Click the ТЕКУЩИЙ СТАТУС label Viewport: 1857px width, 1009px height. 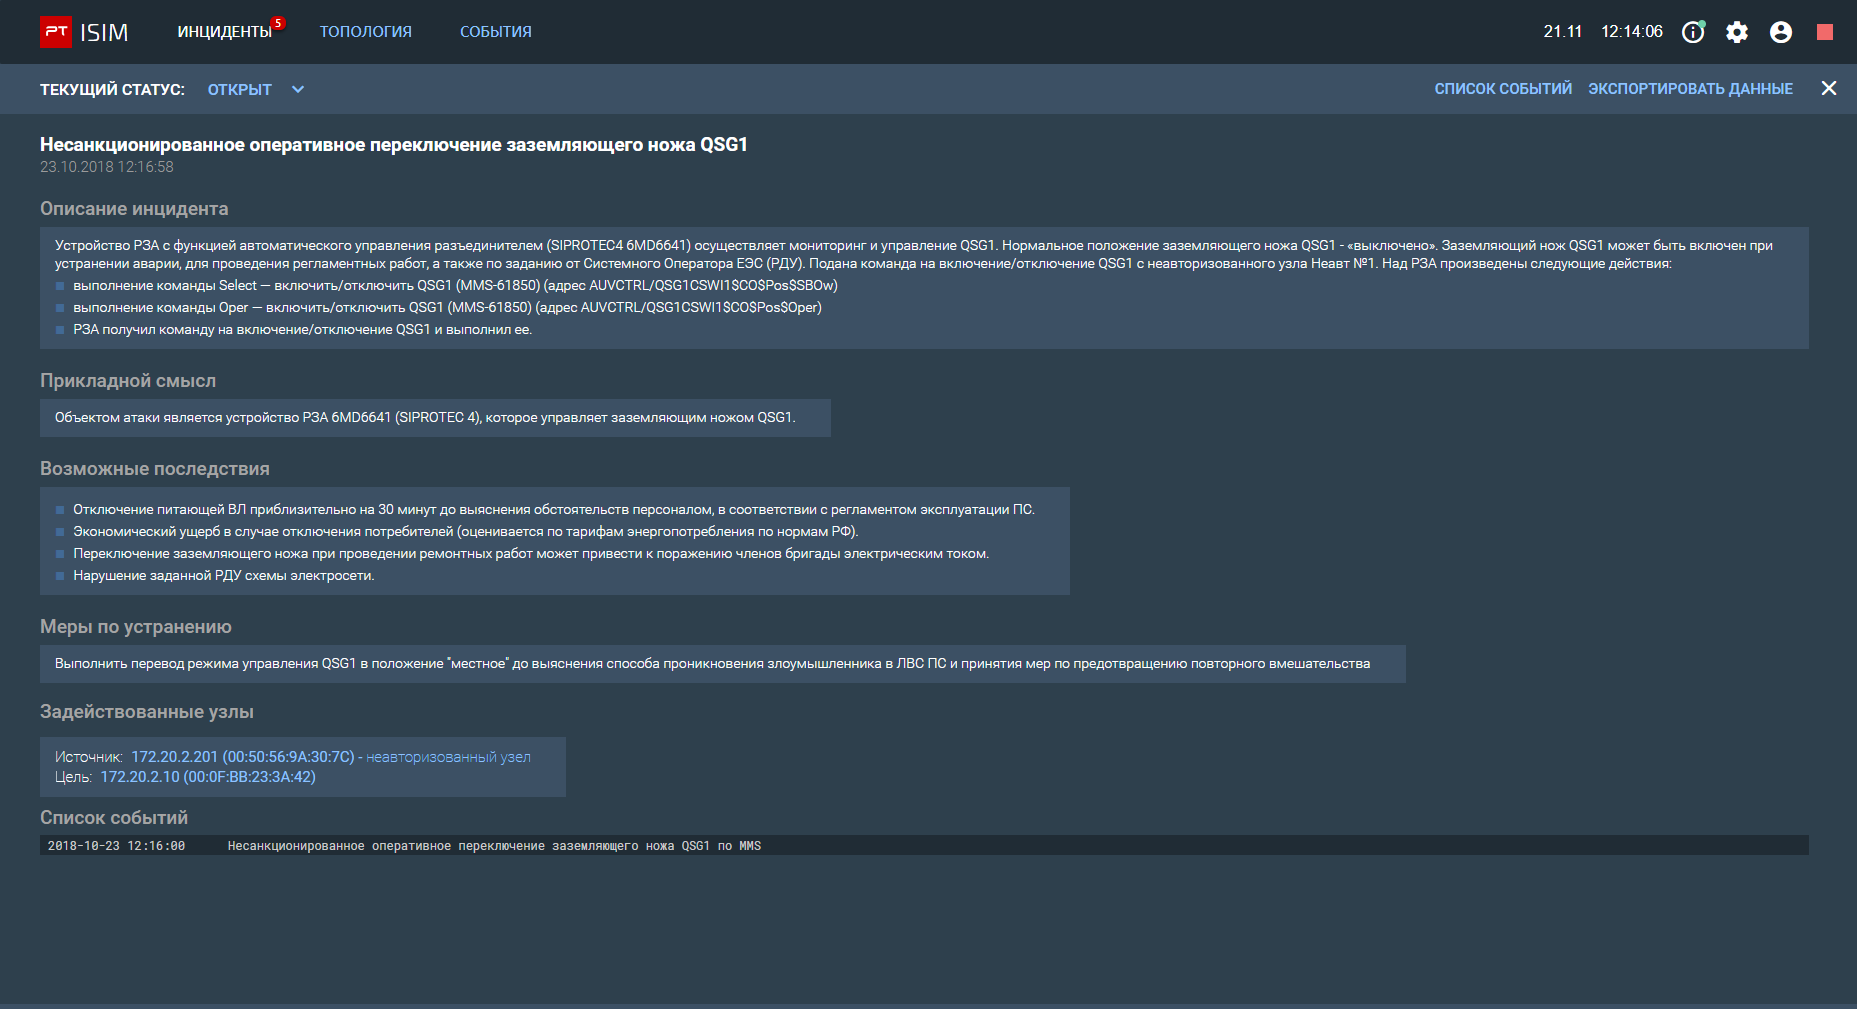click(x=112, y=89)
